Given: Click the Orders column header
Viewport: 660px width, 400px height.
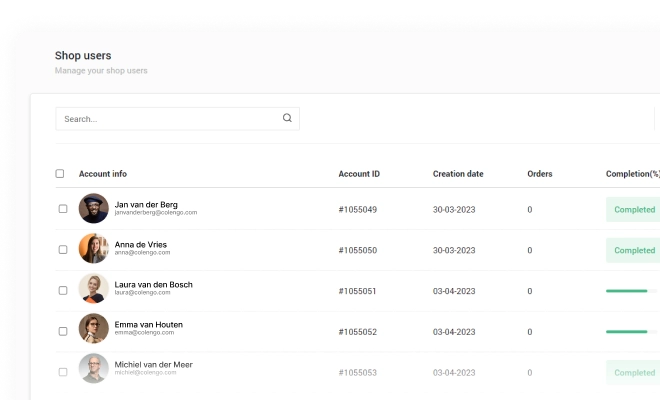Looking at the screenshot, I should [x=540, y=174].
